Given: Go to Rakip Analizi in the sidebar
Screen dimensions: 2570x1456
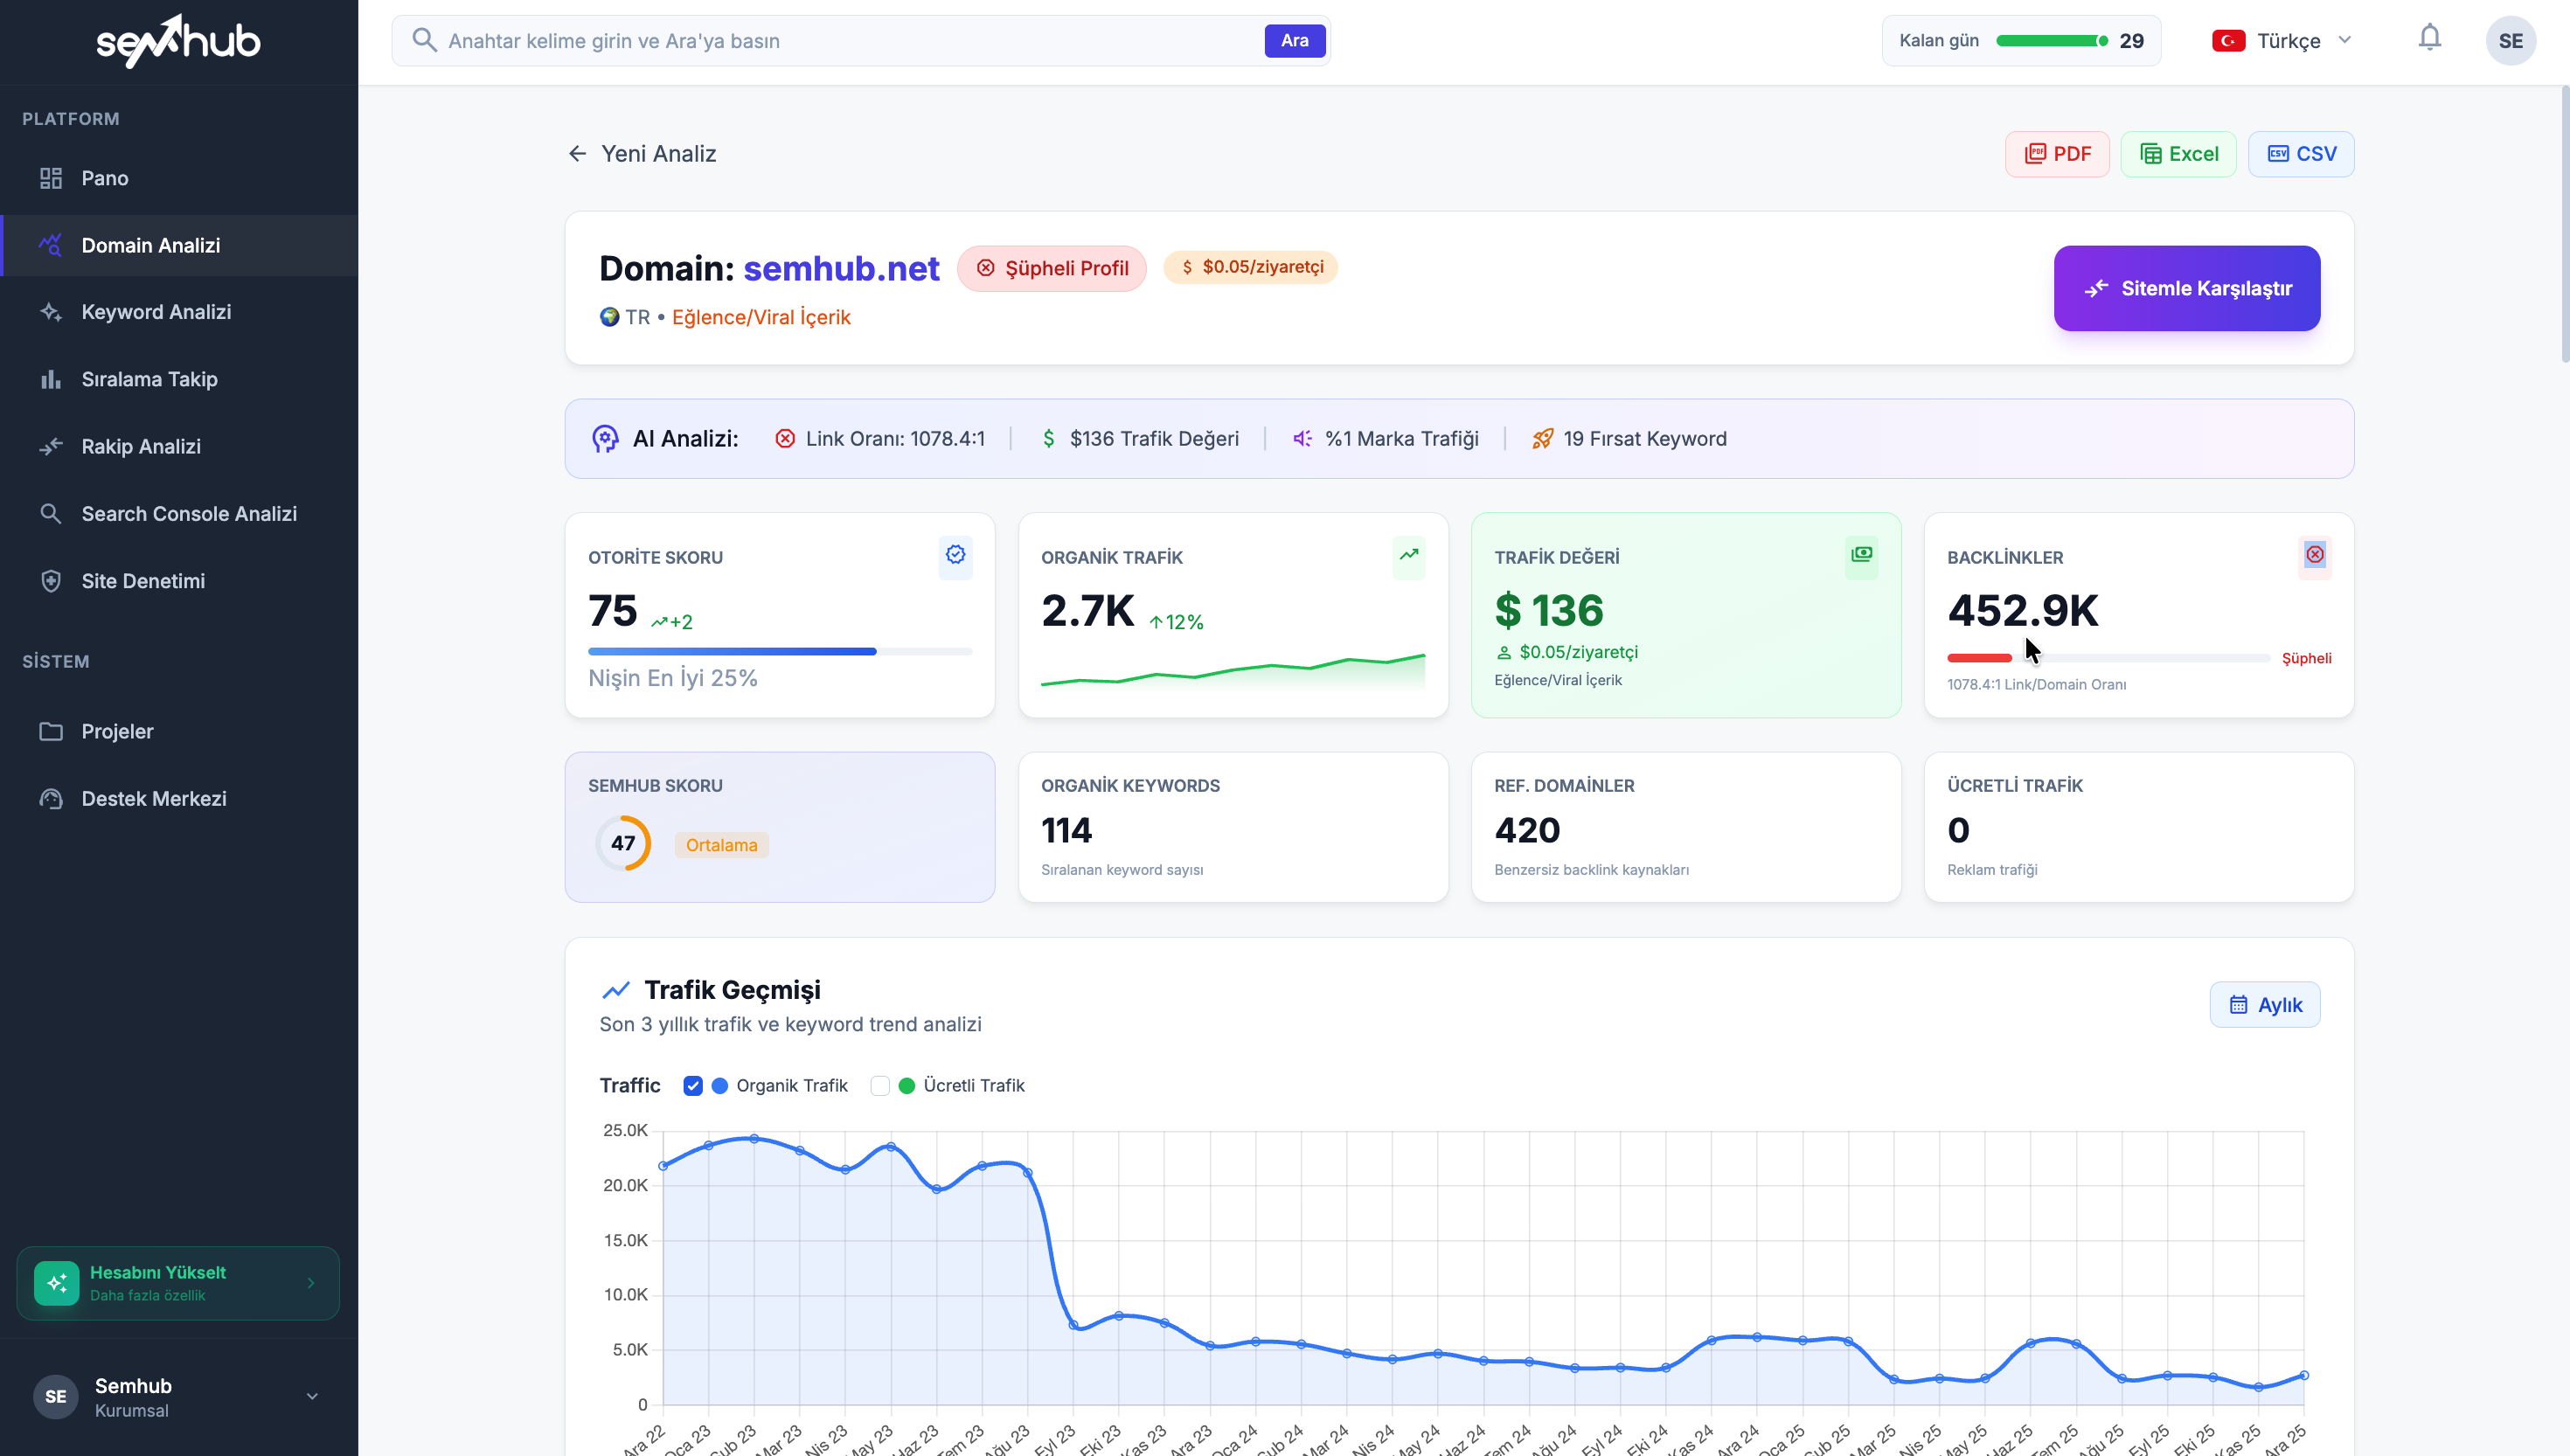Looking at the screenshot, I should [141, 447].
